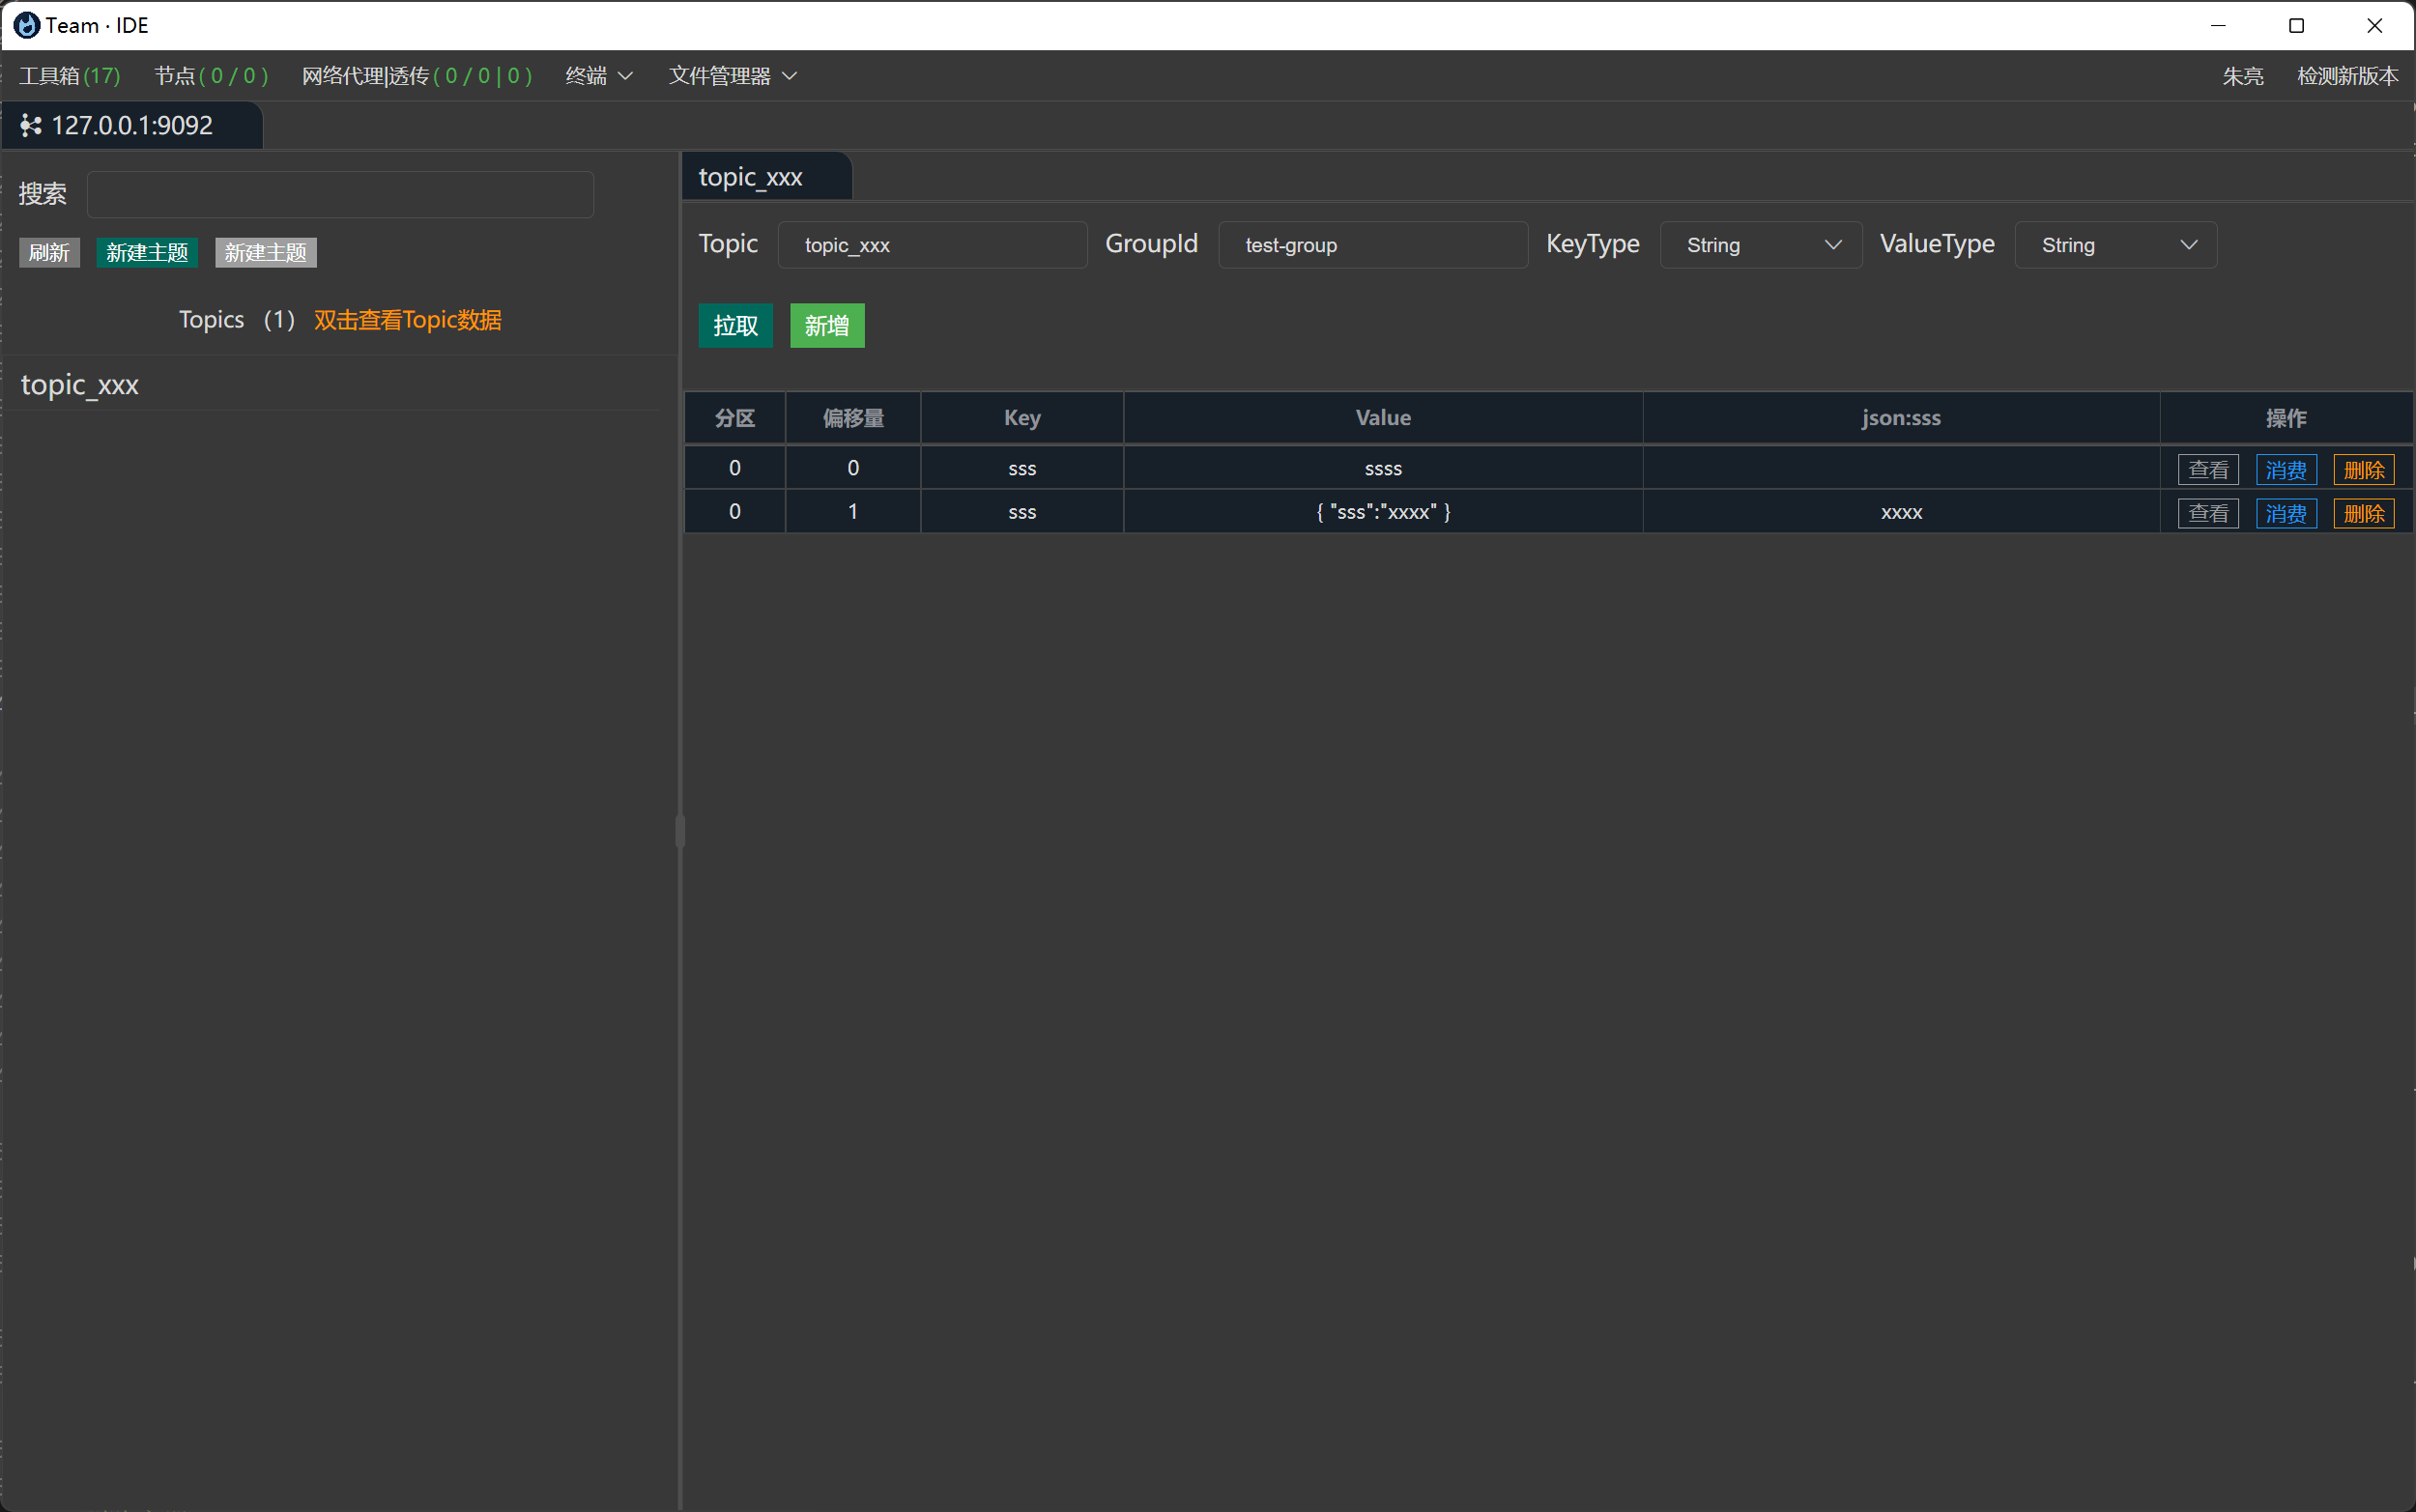The height and width of the screenshot is (1512, 2416).
Task: Open the 节点 menu
Action: [x=211, y=76]
